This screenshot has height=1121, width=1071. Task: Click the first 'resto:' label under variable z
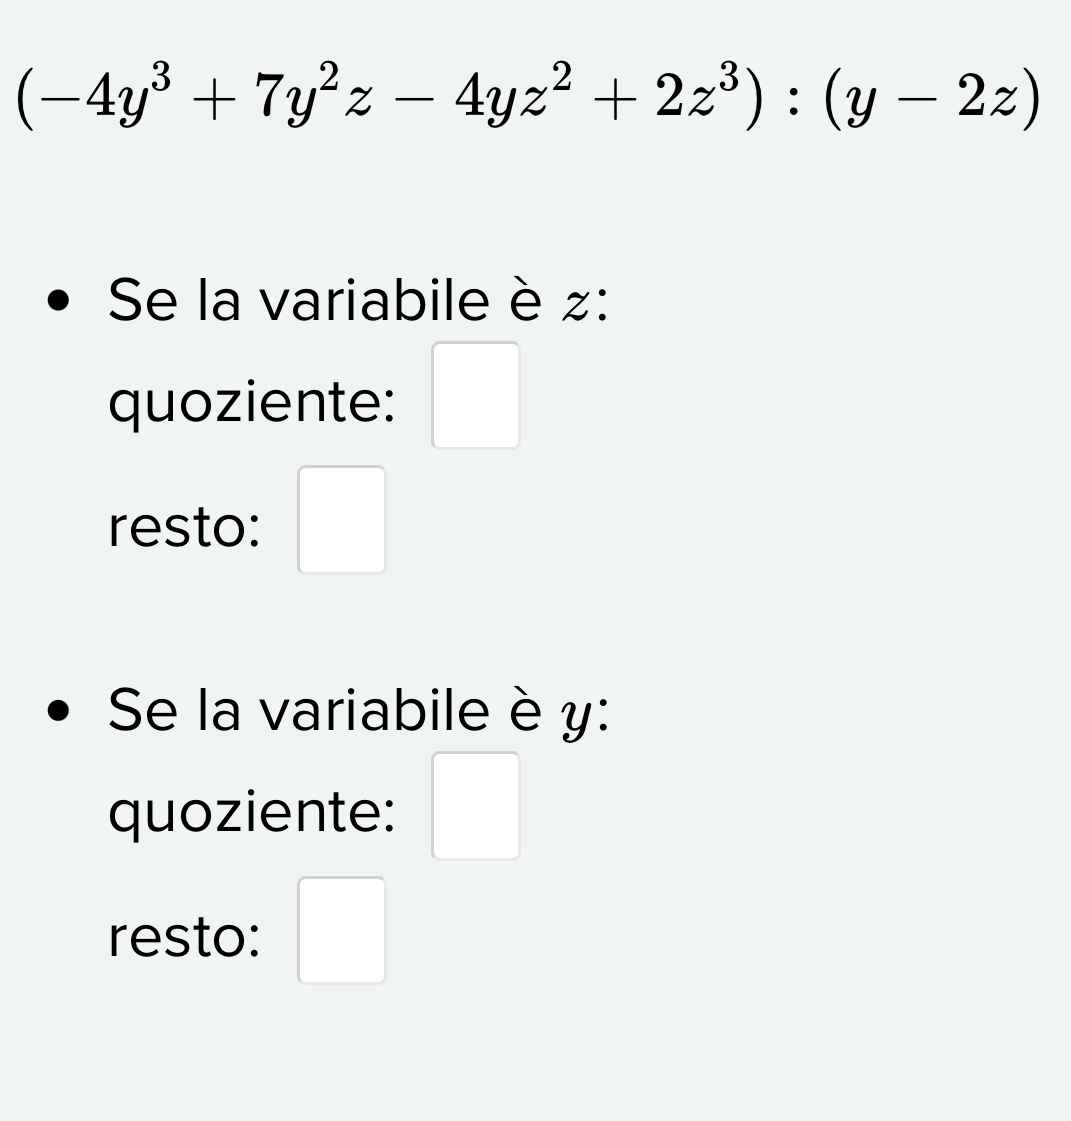[x=184, y=527]
